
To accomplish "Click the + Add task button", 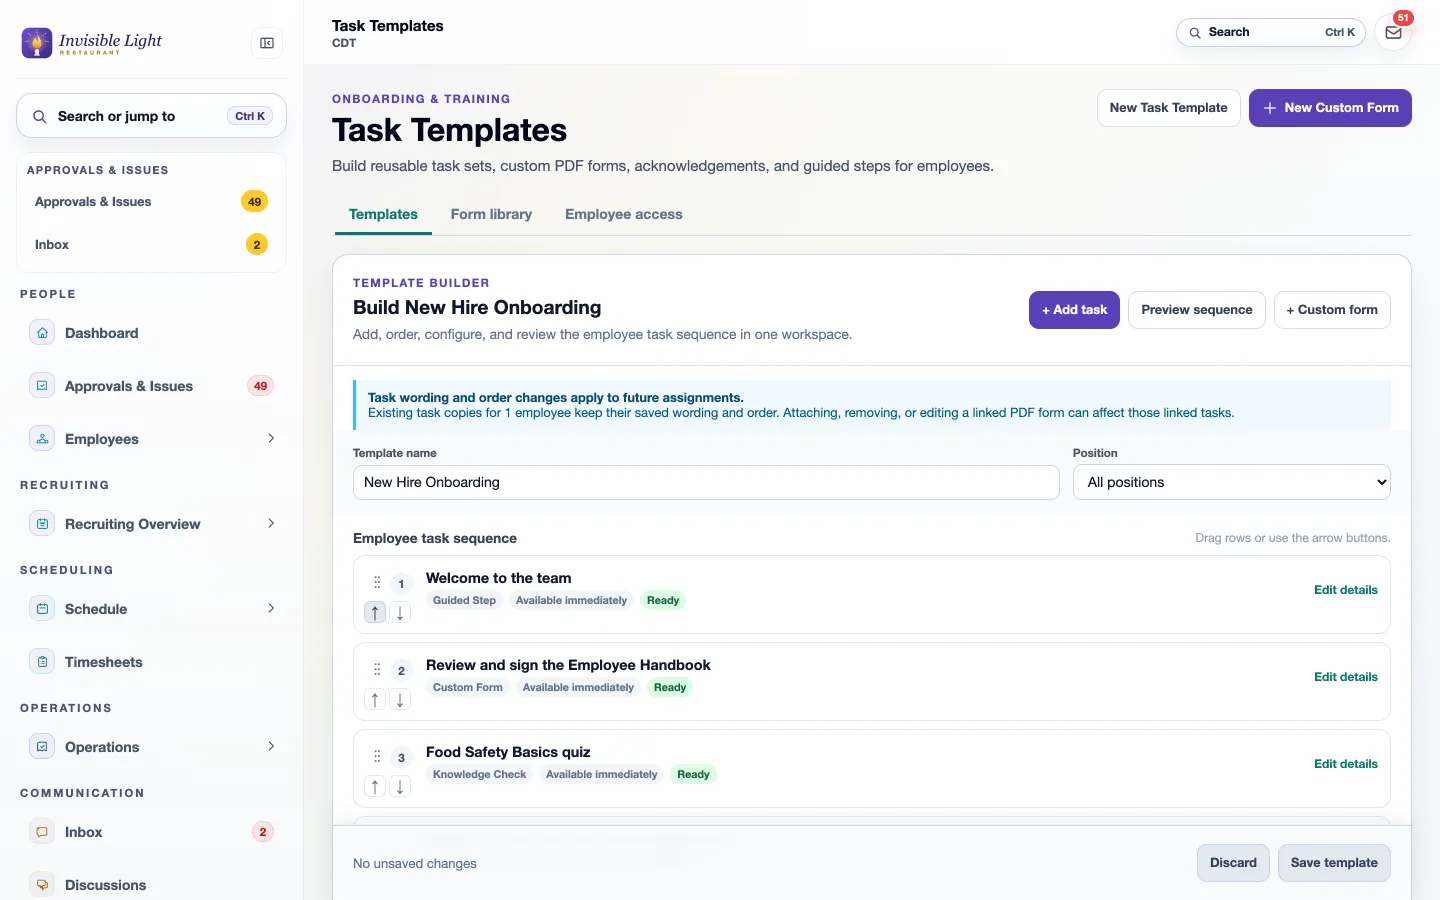I will click(x=1074, y=310).
